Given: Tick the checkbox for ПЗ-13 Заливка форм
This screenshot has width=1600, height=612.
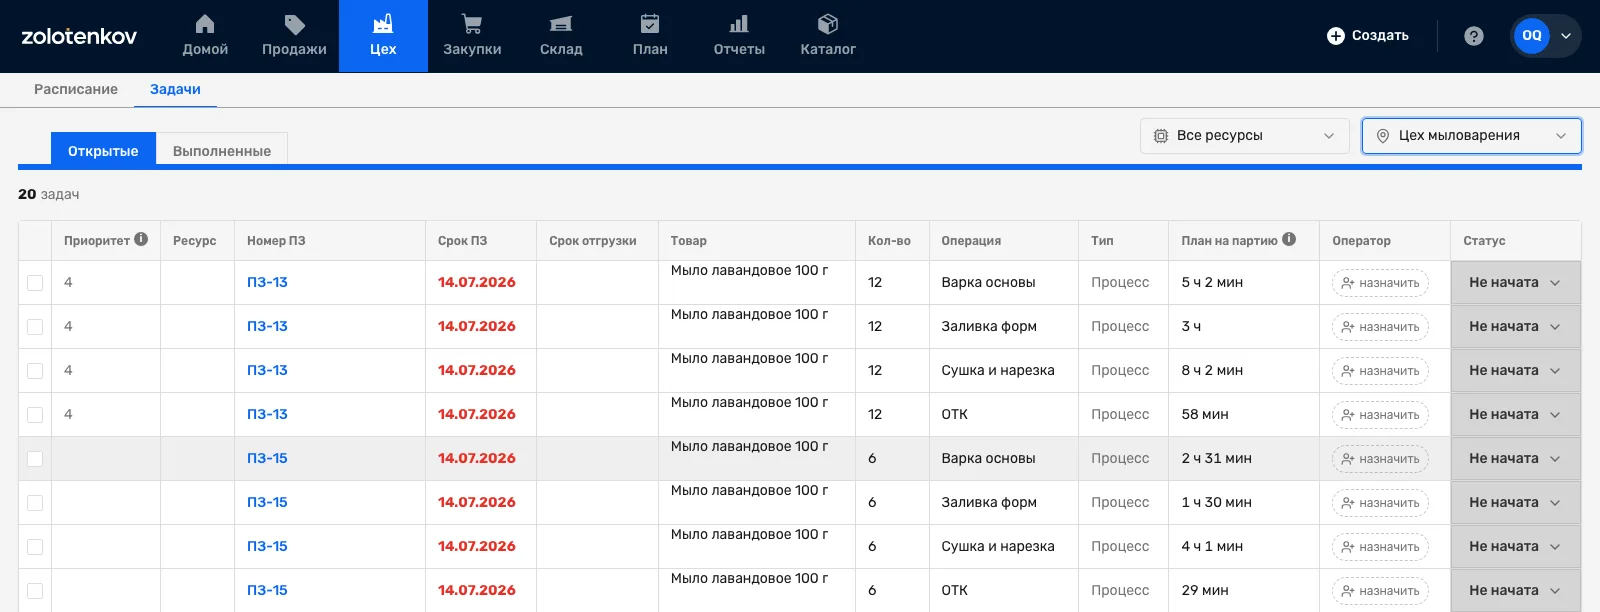Looking at the screenshot, I should click(x=35, y=327).
